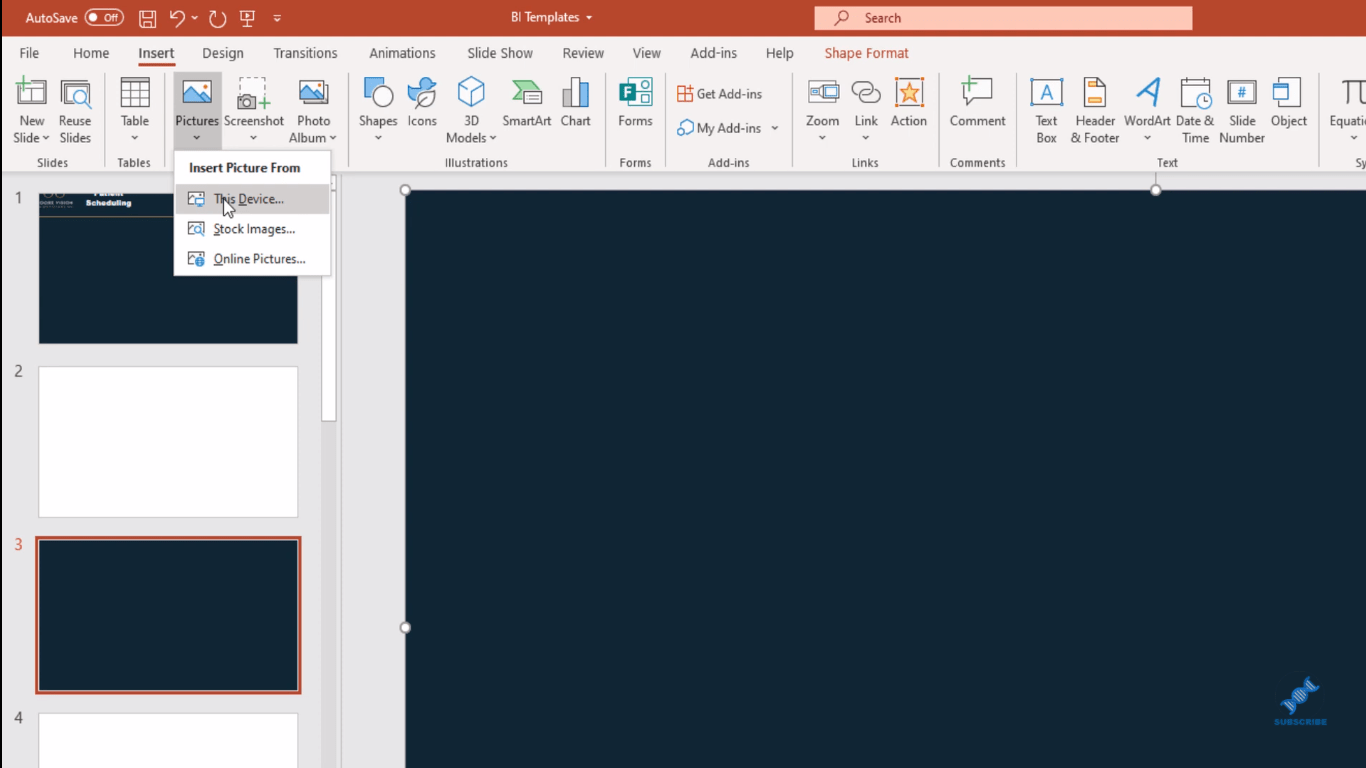Open the File tab
The image size is (1366, 768).
(29, 53)
